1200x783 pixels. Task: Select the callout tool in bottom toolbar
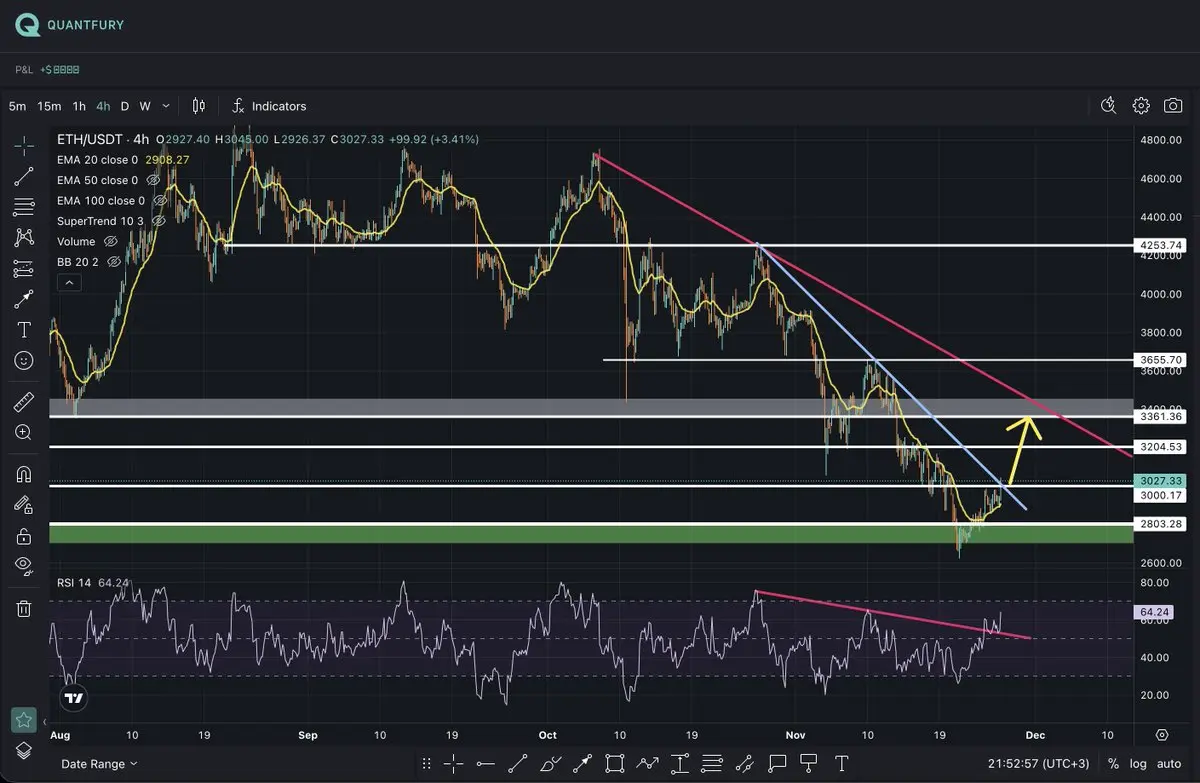[x=777, y=763]
